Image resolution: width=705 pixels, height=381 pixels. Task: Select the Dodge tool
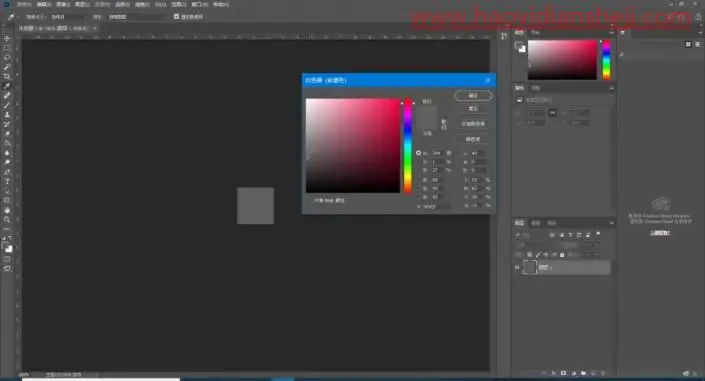7,162
